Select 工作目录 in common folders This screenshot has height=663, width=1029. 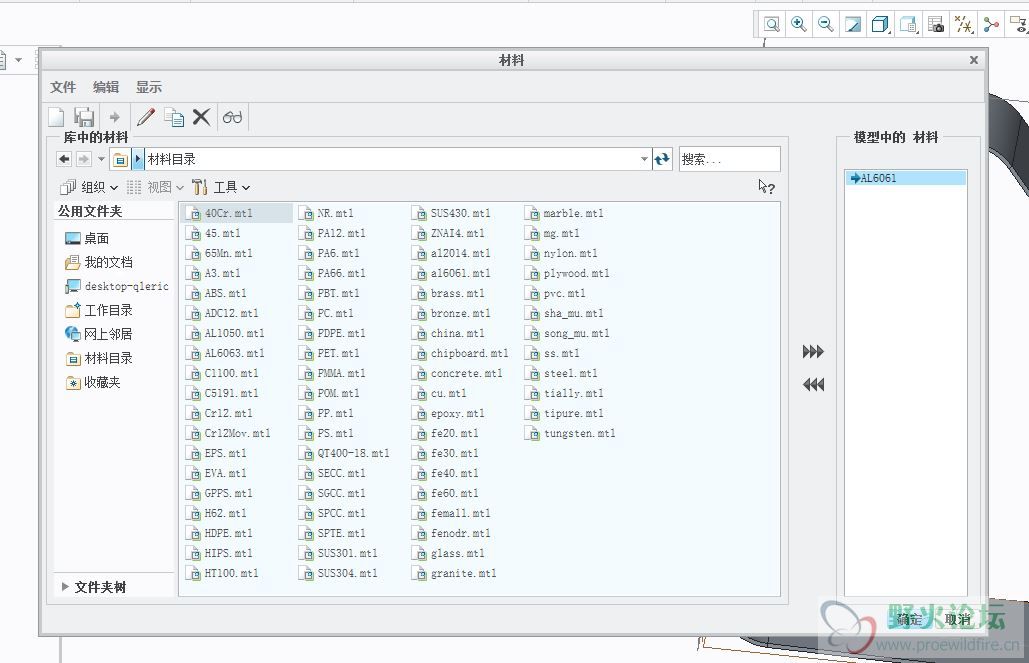[x=108, y=310]
